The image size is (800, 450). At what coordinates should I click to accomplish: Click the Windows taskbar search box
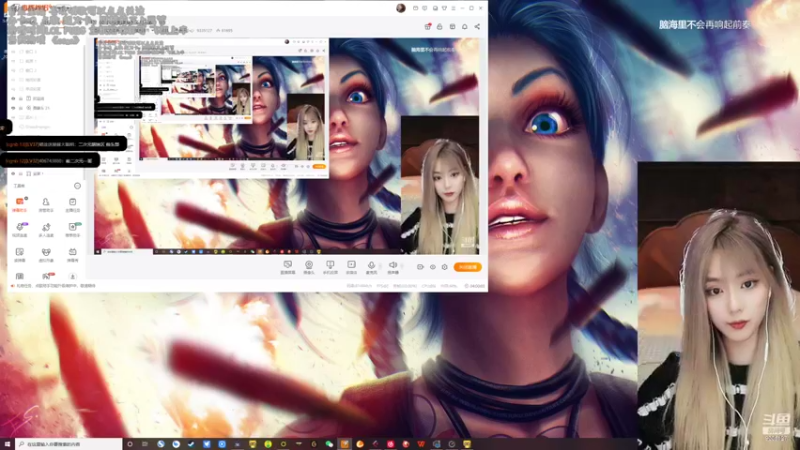tap(69, 444)
